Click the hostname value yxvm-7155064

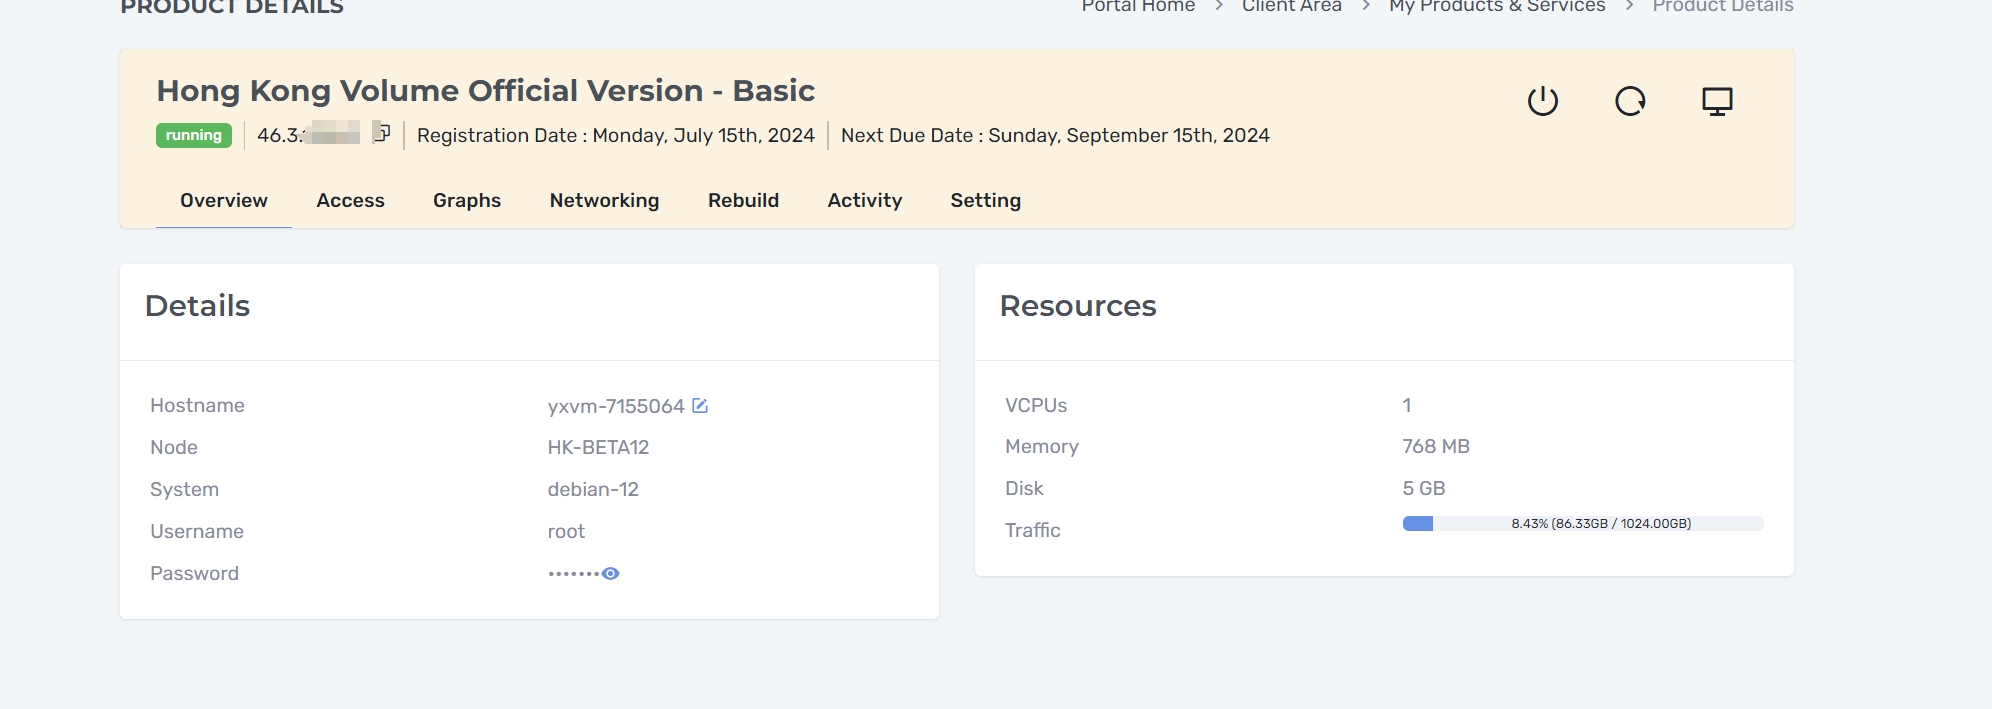click(x=615, y=406)
